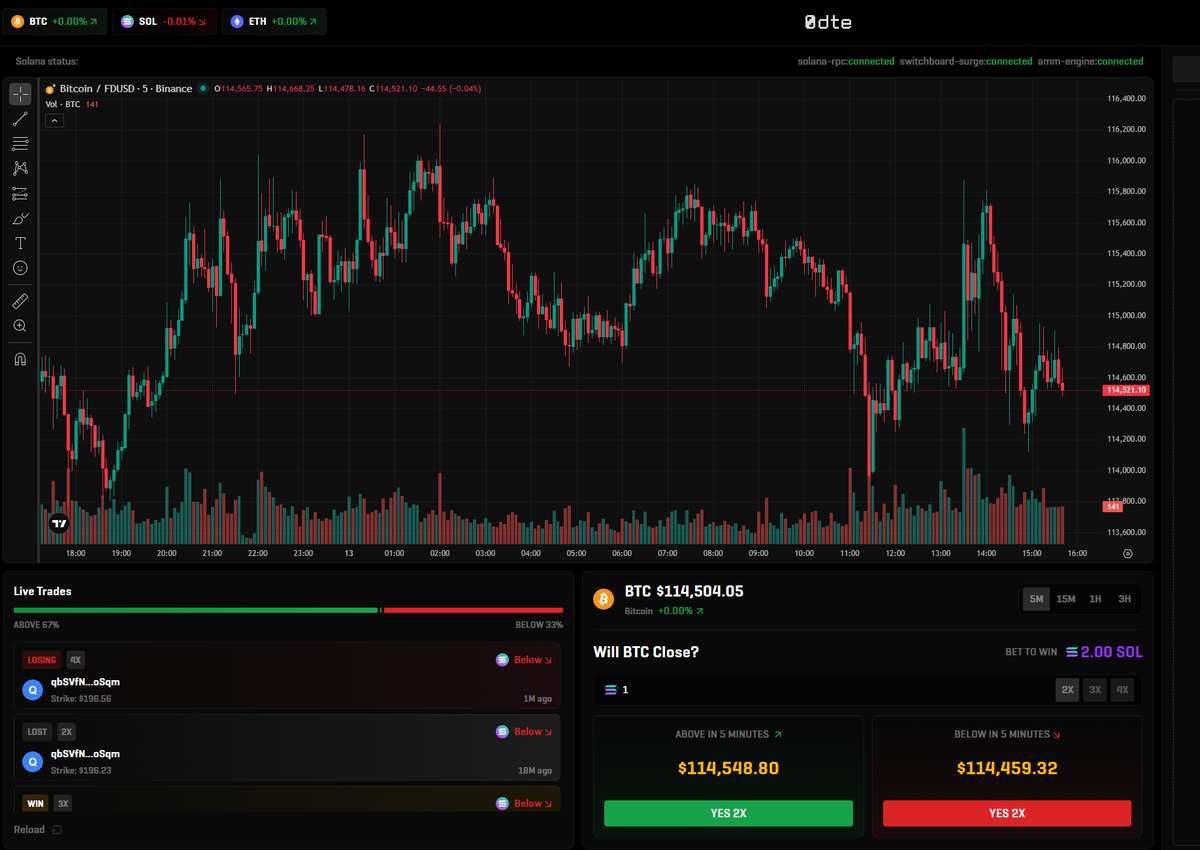Select the 1H timeframe tab
The height and width of the screenshot is (850, 1200).
pyautogui.click(x=1095, y=599)
